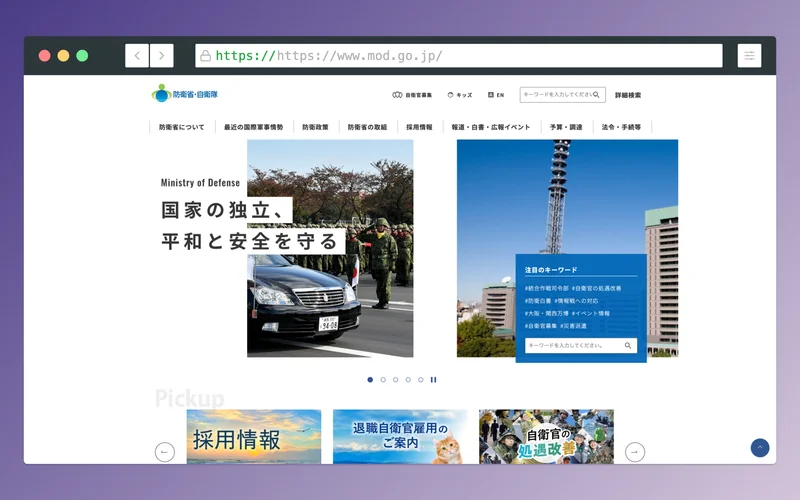The height and width of the screenshot is (500, 800).
Task: Click the #統合作戦司令部 keyword tag
Action: [x=546, y=288]
